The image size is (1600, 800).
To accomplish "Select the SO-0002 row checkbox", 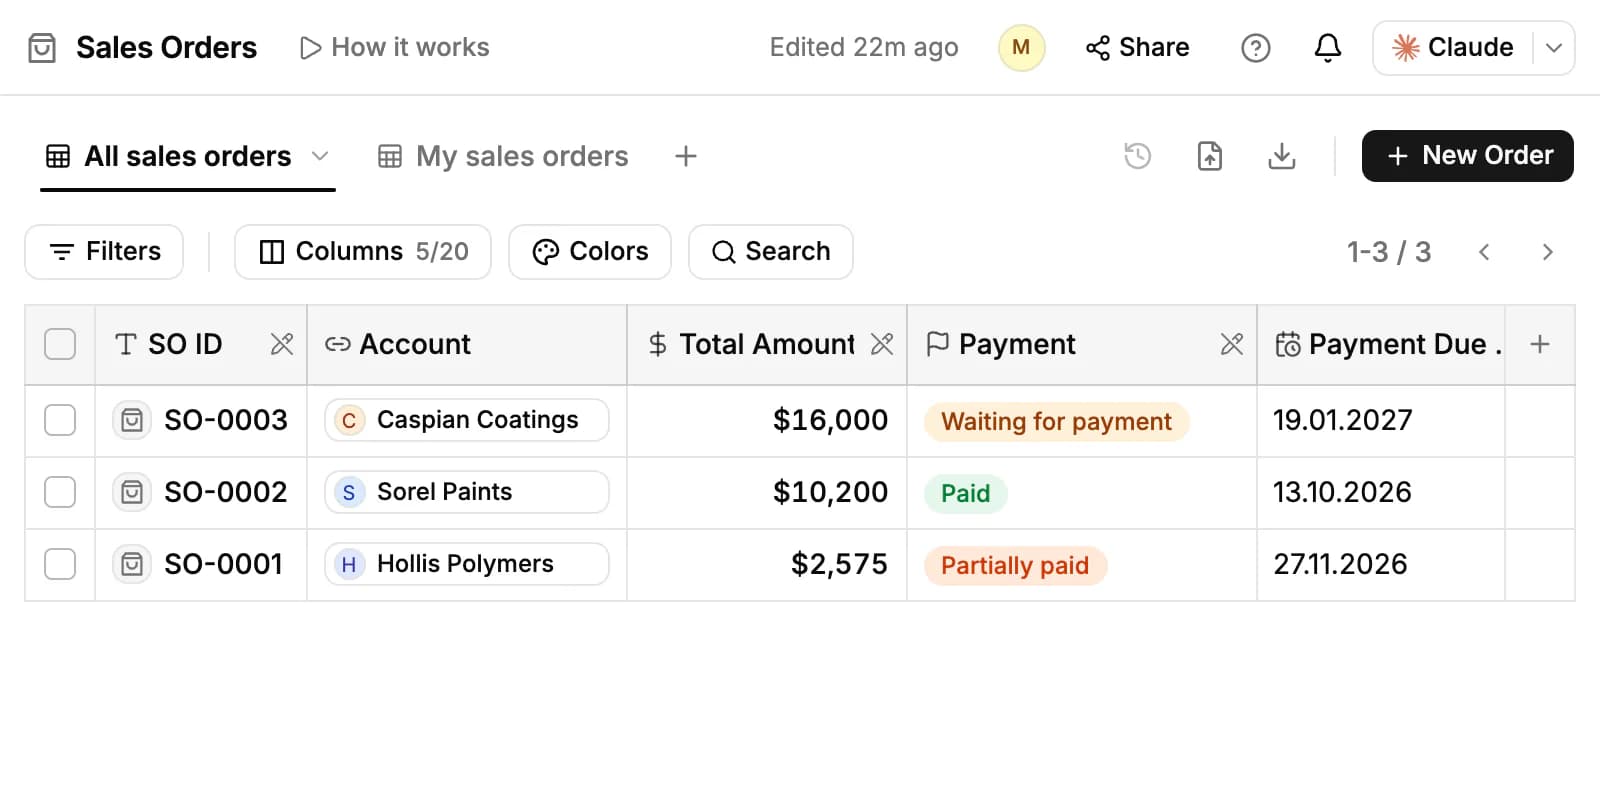I will pyautogui.click(x=60, y=492).
